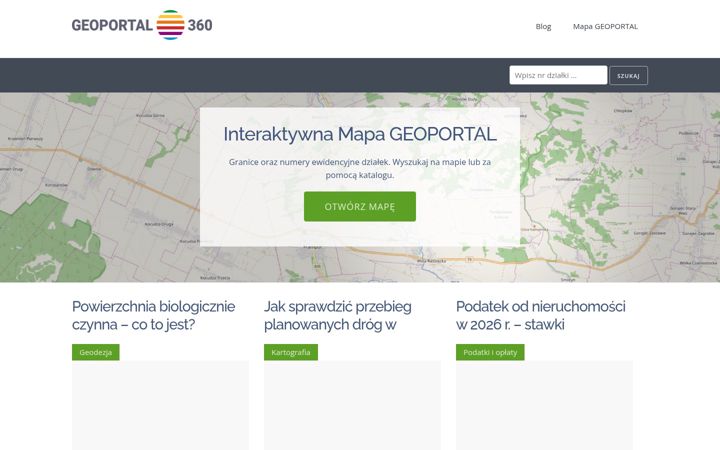
Task: Select the 'Podatki i opłaty' category tag
Action: pyautogui.click(x=490, y=352)
